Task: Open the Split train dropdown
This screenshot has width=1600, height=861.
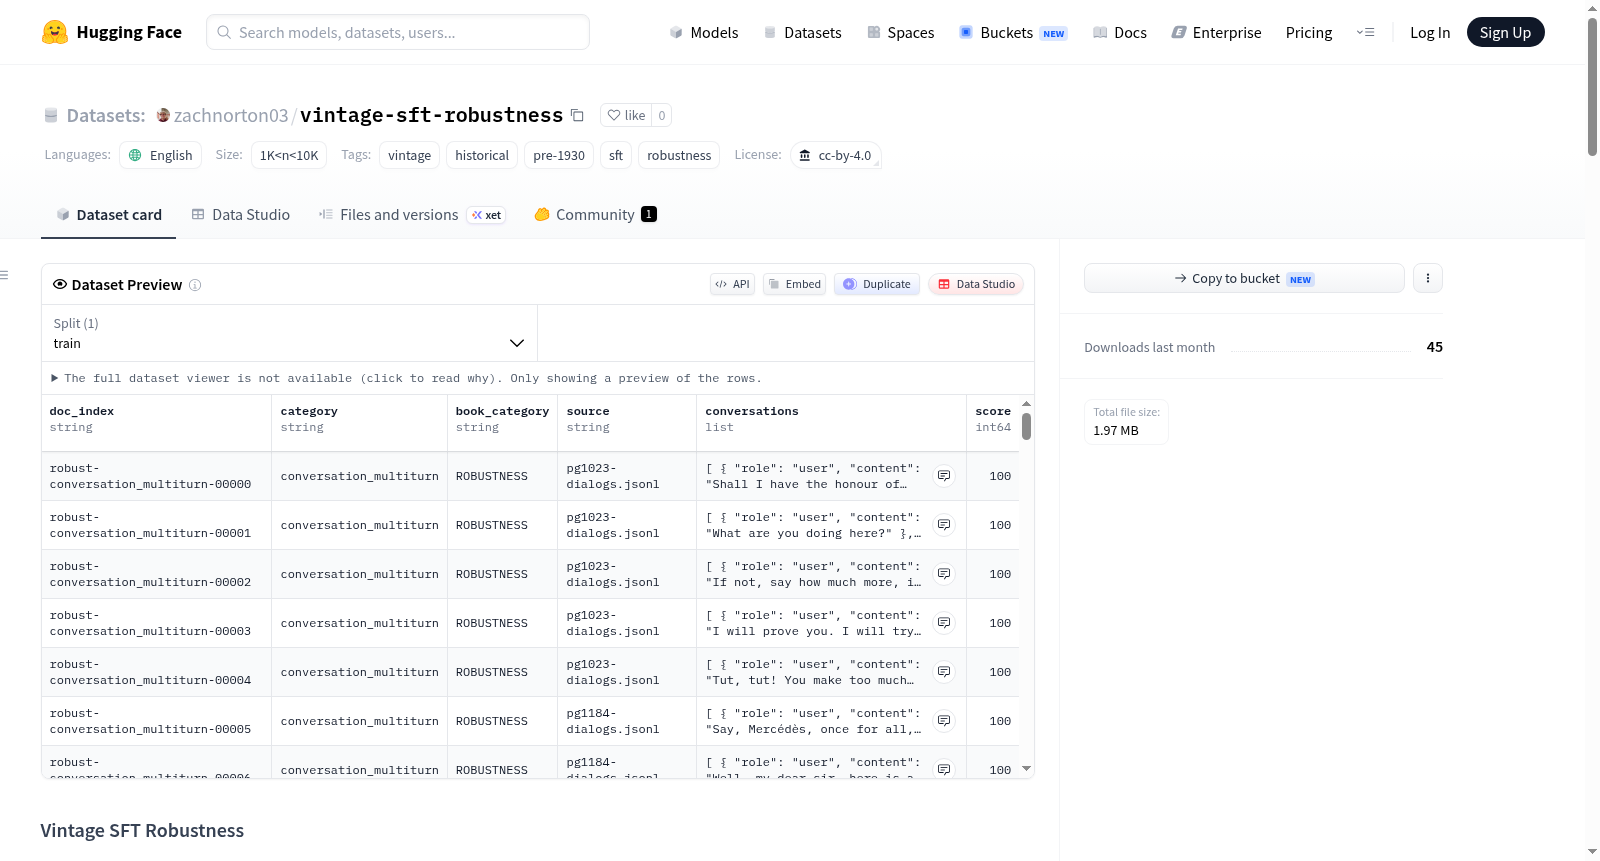Action: (x=289, y=333)
